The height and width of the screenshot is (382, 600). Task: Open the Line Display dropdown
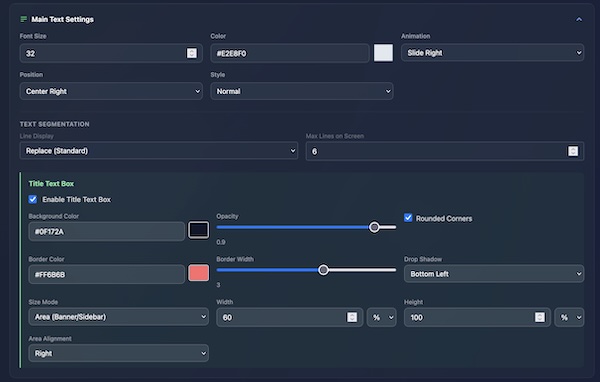[159, 151]
